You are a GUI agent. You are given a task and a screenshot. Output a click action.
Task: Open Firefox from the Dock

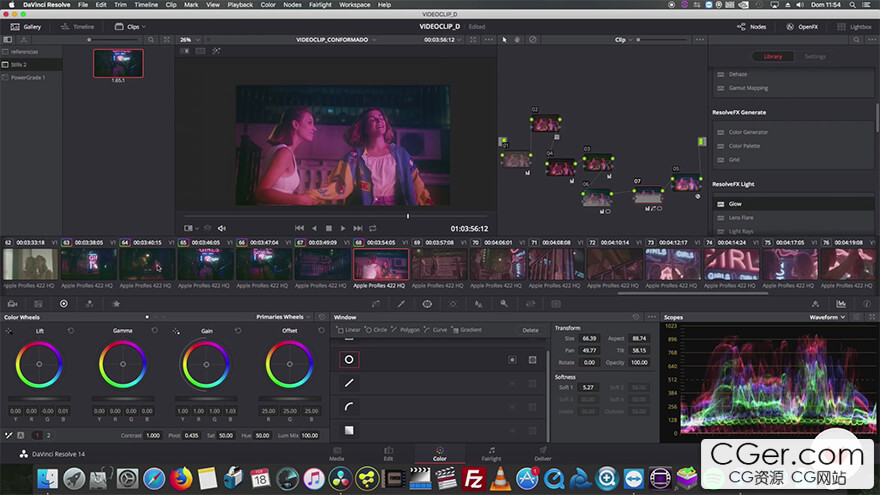[x=181, y=479]
